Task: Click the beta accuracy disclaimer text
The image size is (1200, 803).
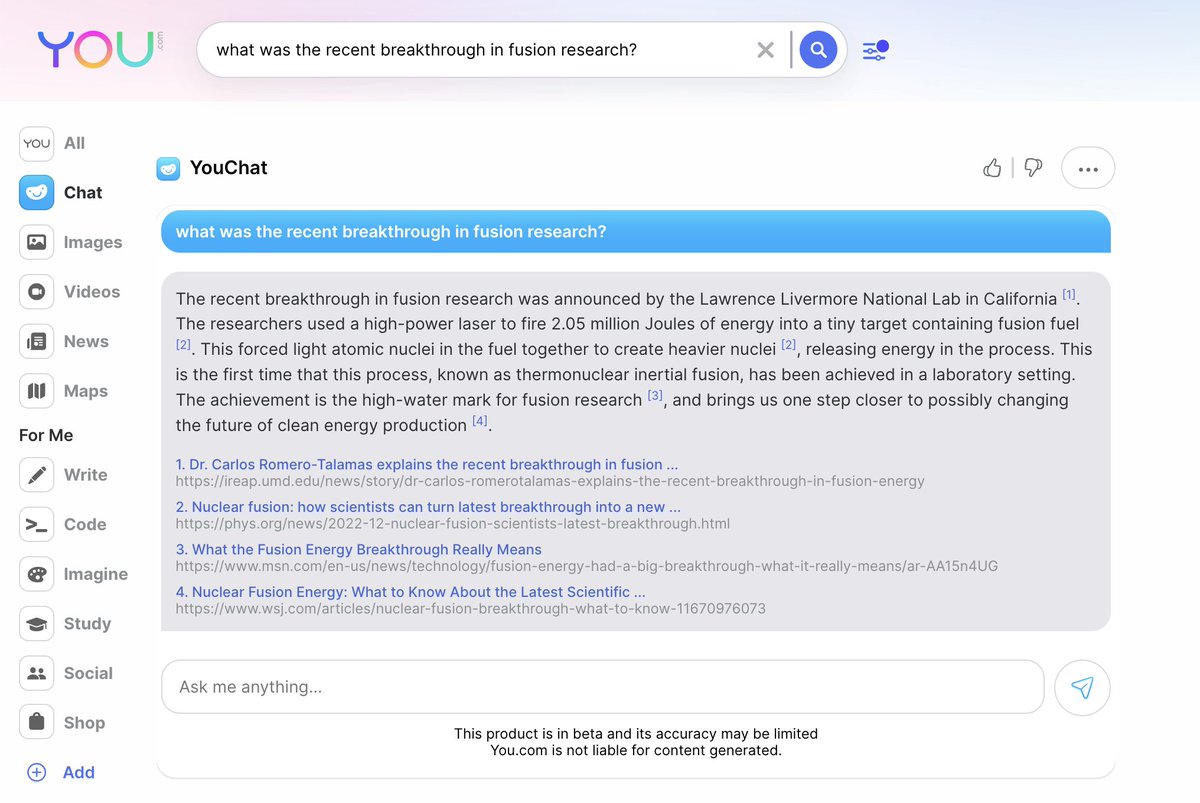Action: [636, 742]
